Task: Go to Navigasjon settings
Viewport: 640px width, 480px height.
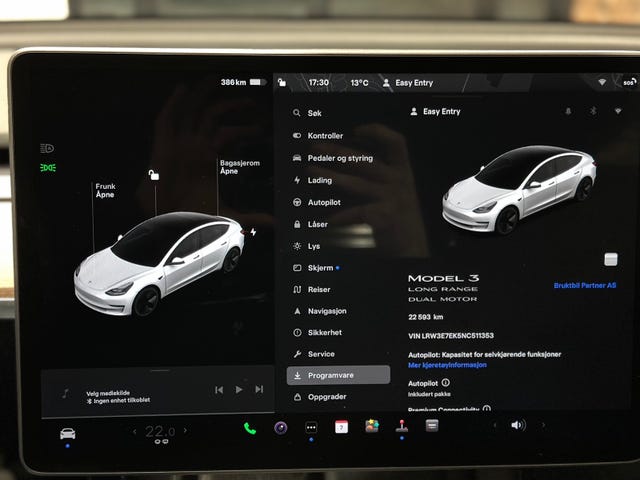Action: 320,311
